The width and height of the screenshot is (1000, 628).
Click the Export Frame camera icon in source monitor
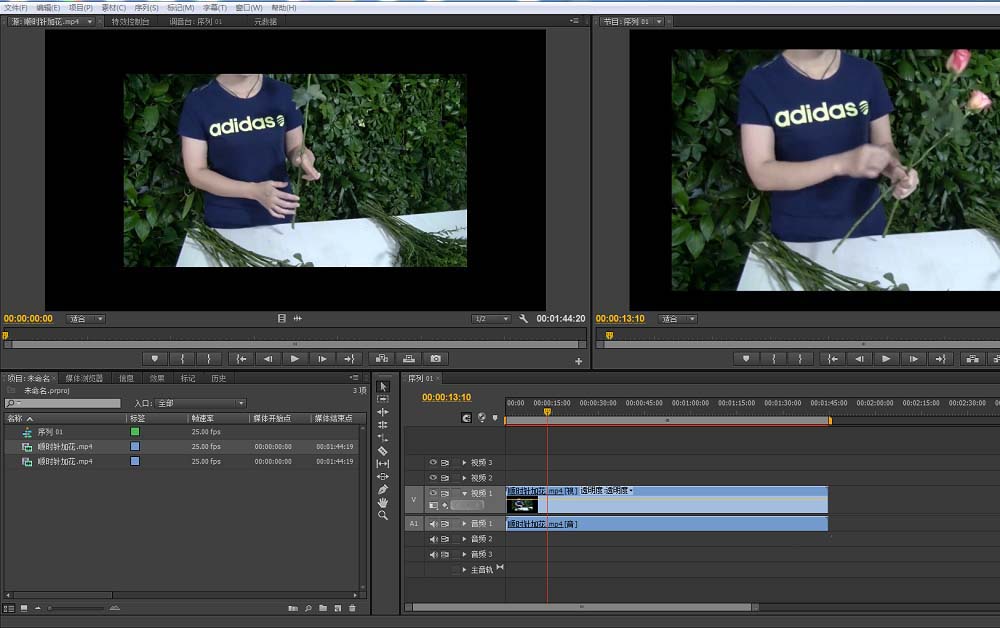[435, 358]
